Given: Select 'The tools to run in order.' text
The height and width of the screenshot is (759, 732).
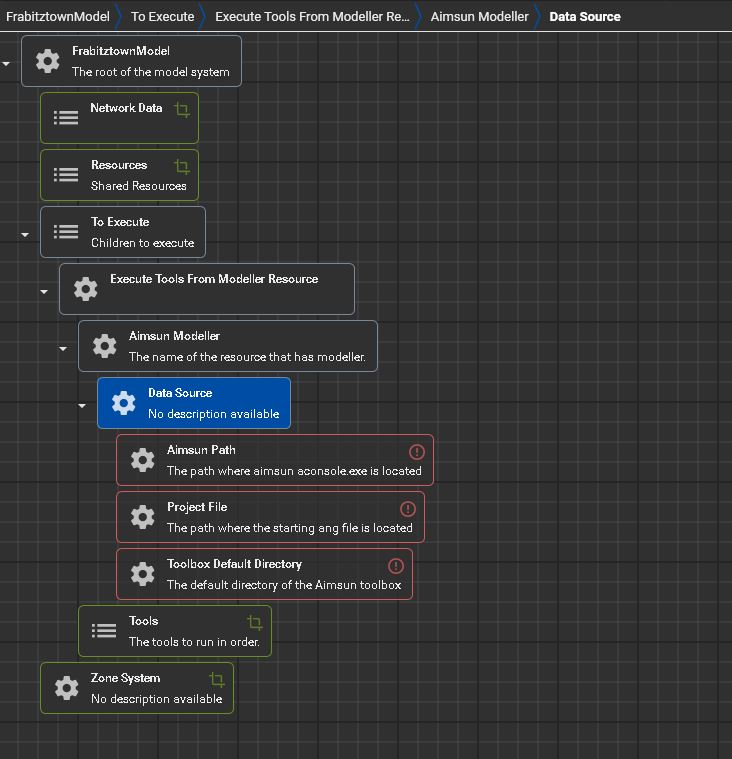Looking at the screenshot, I should pyautogui.click(x=194, y=642).
